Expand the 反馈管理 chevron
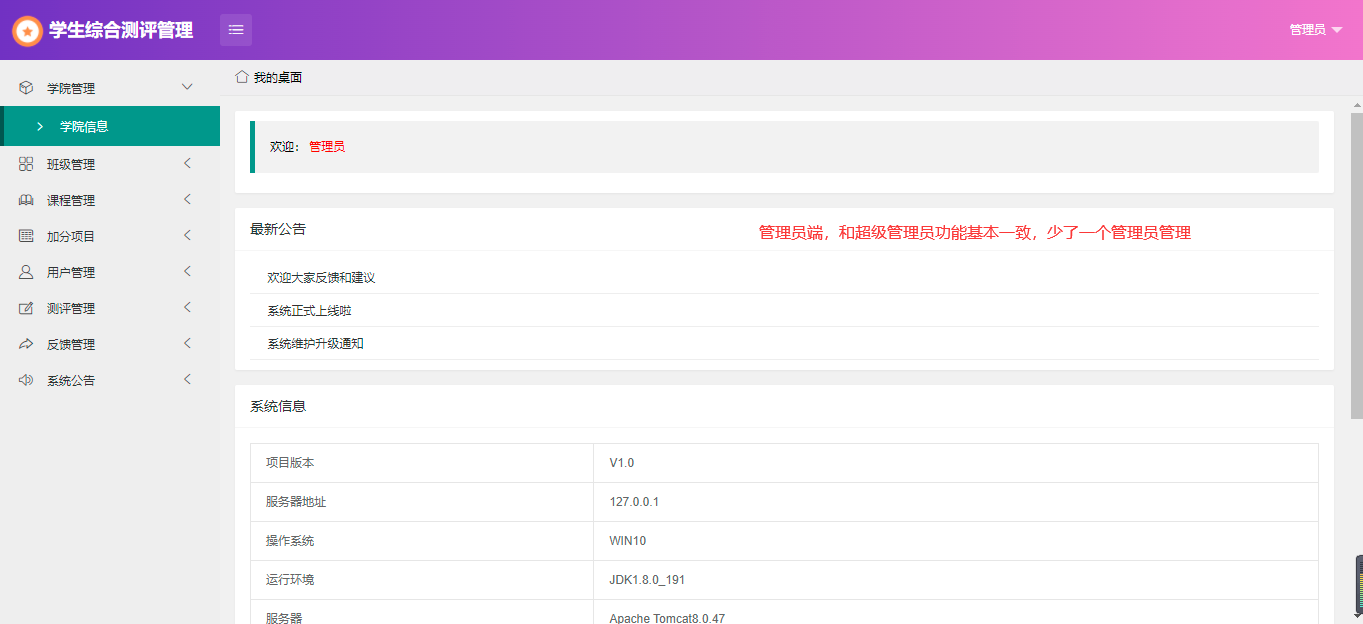Image resolution: width=1363 pixels, height=624 pixels. tap(187, 343)
